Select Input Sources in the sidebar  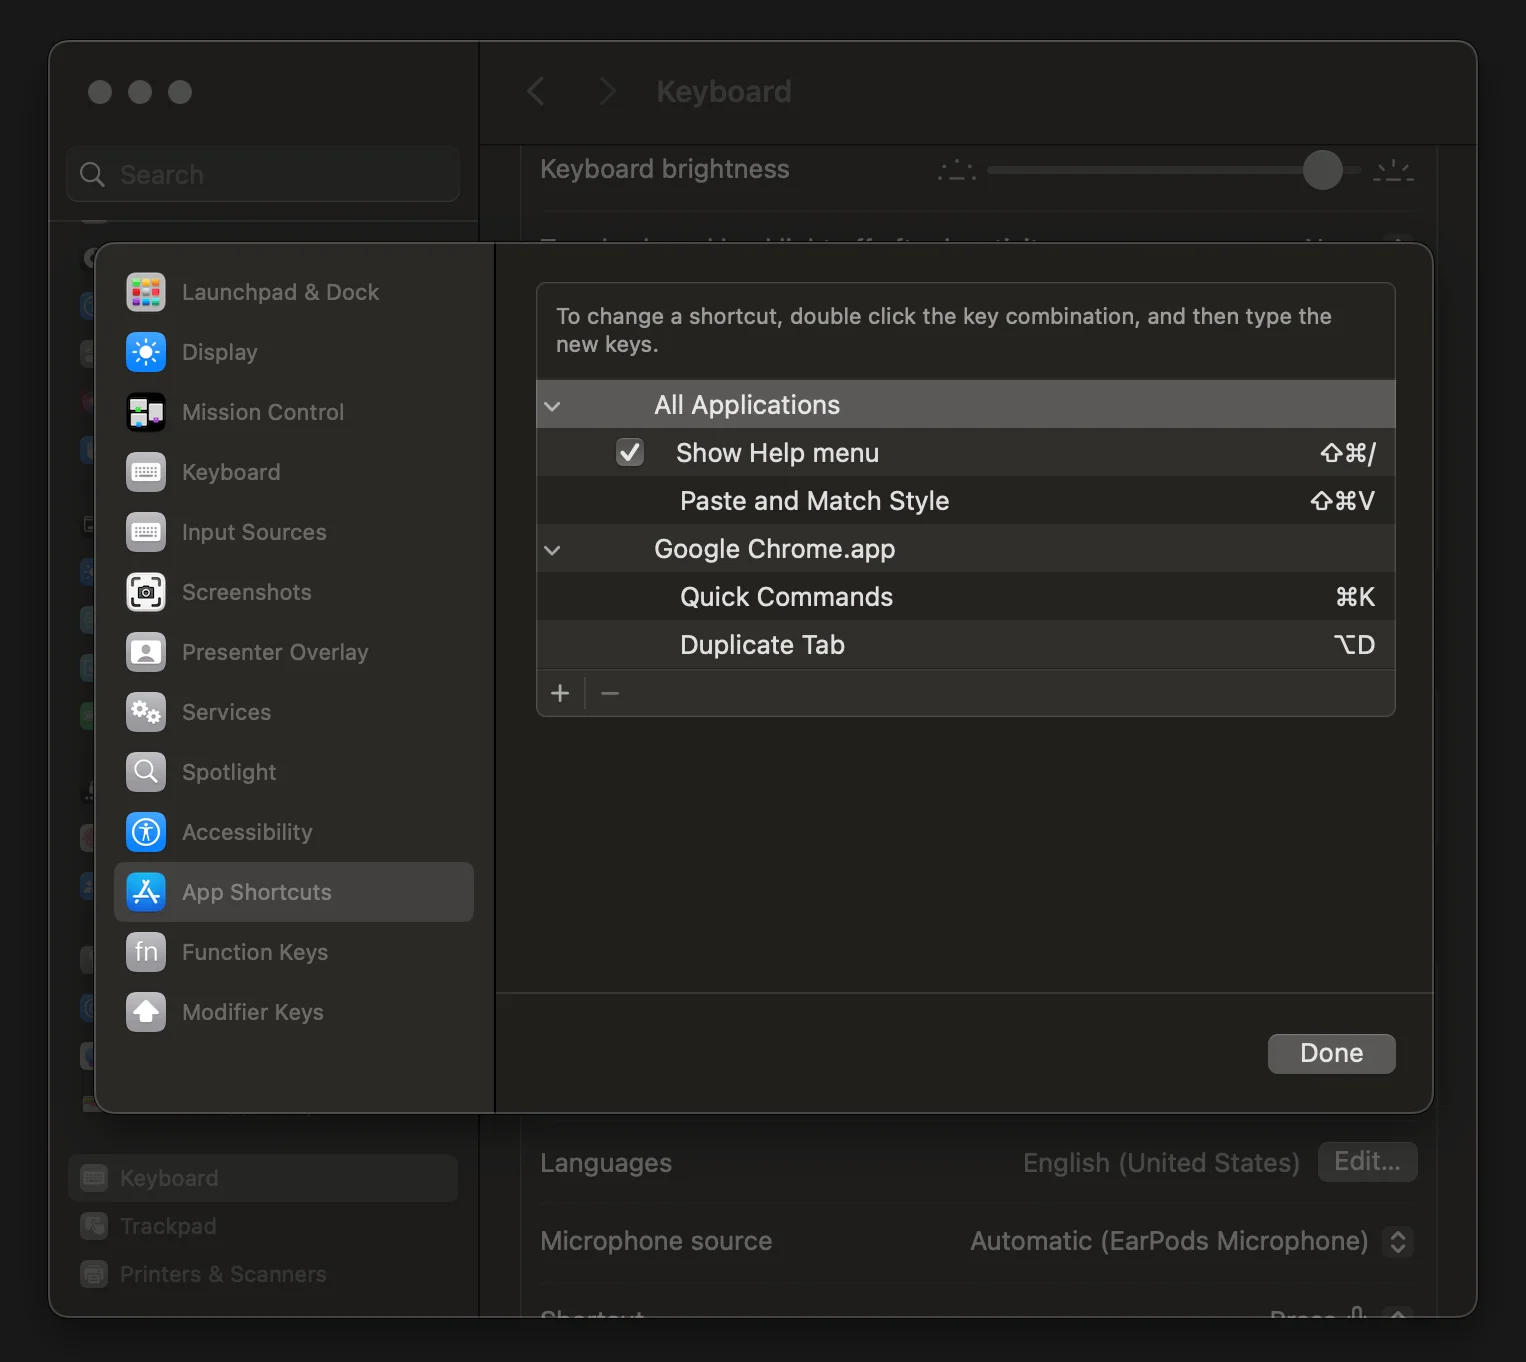click(x=254, y=532)
